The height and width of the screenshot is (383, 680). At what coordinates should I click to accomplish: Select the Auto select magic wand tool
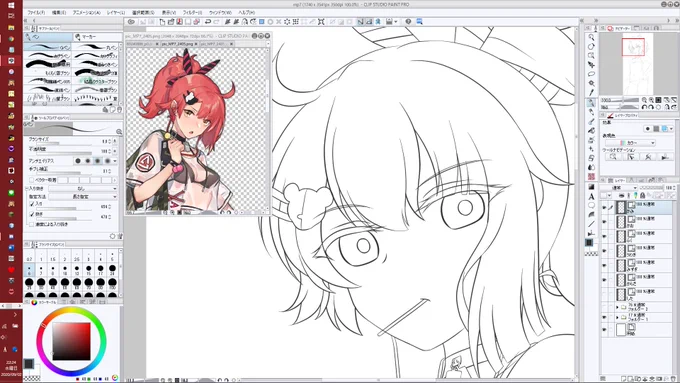(591, 83)
